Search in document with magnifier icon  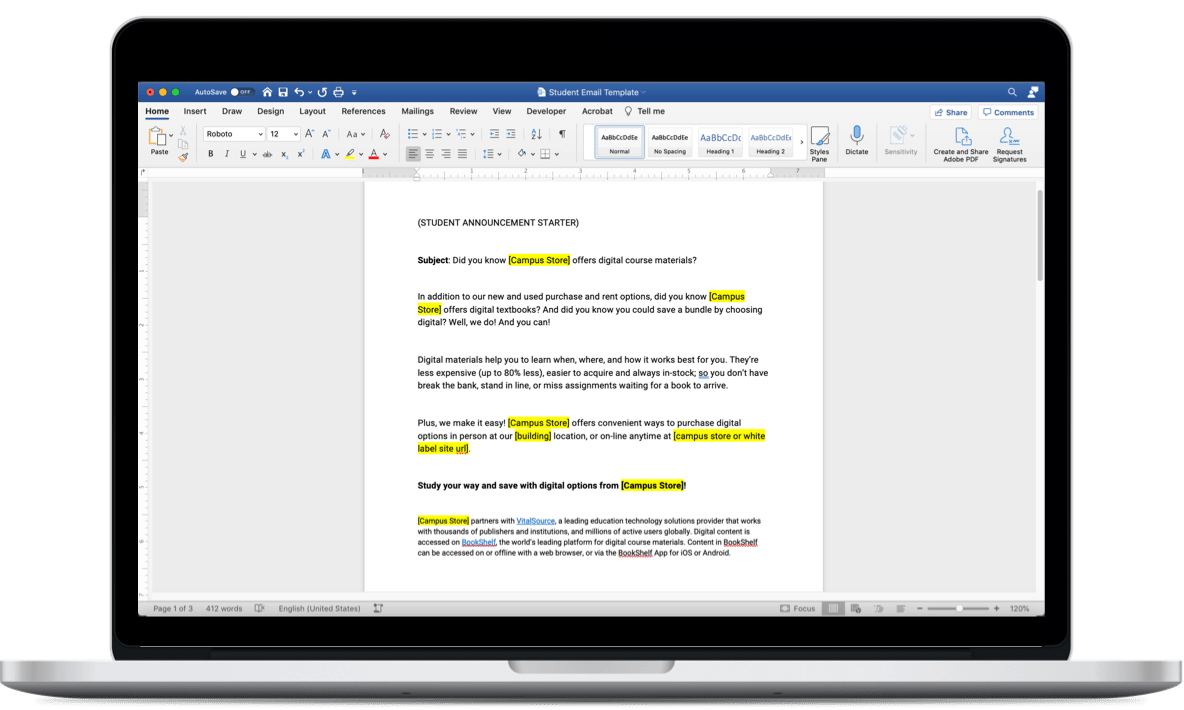pyautogui.click(x=1012, y=92)
